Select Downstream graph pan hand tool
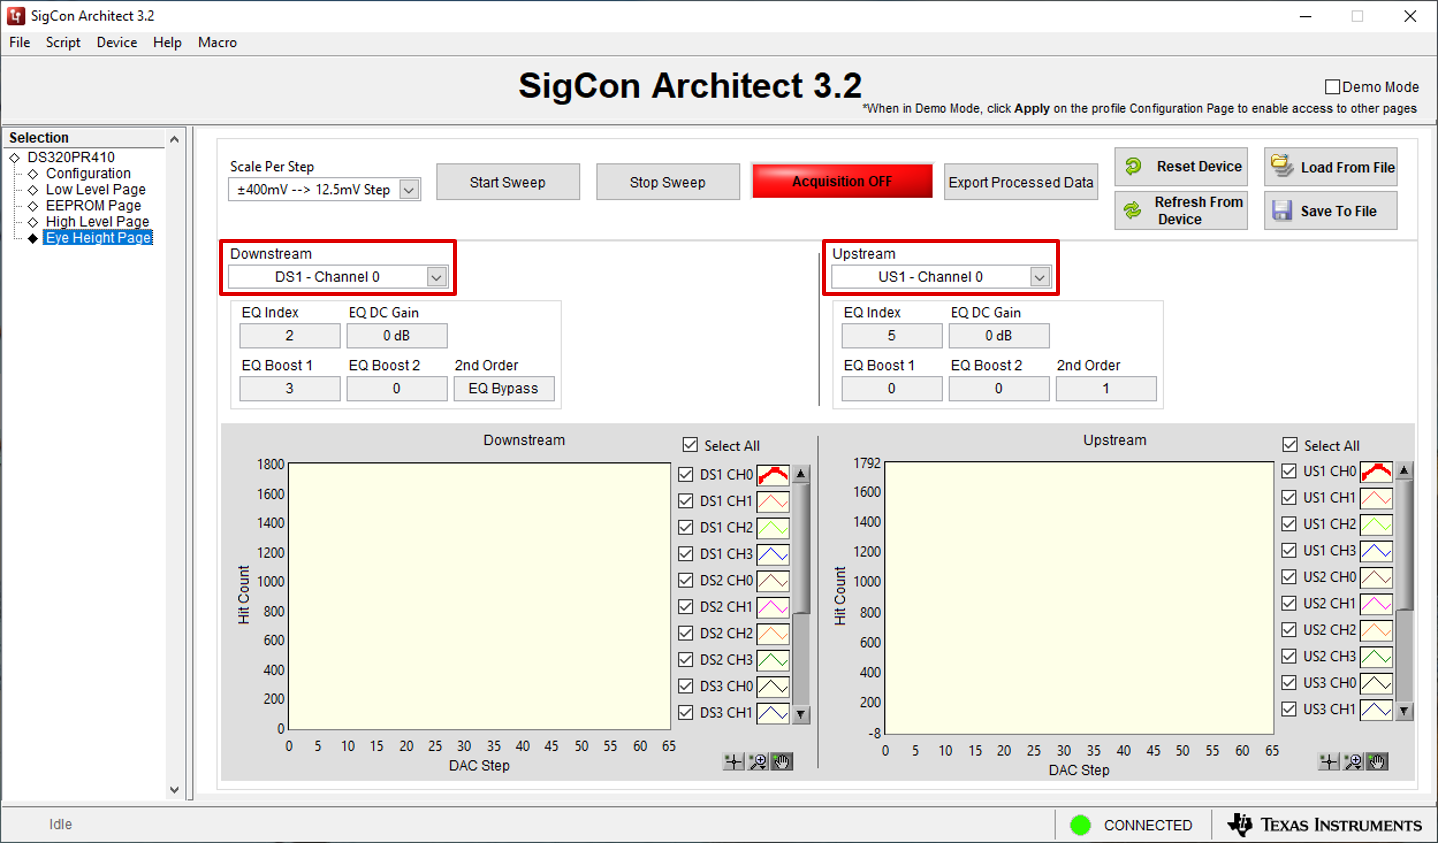 782,762
